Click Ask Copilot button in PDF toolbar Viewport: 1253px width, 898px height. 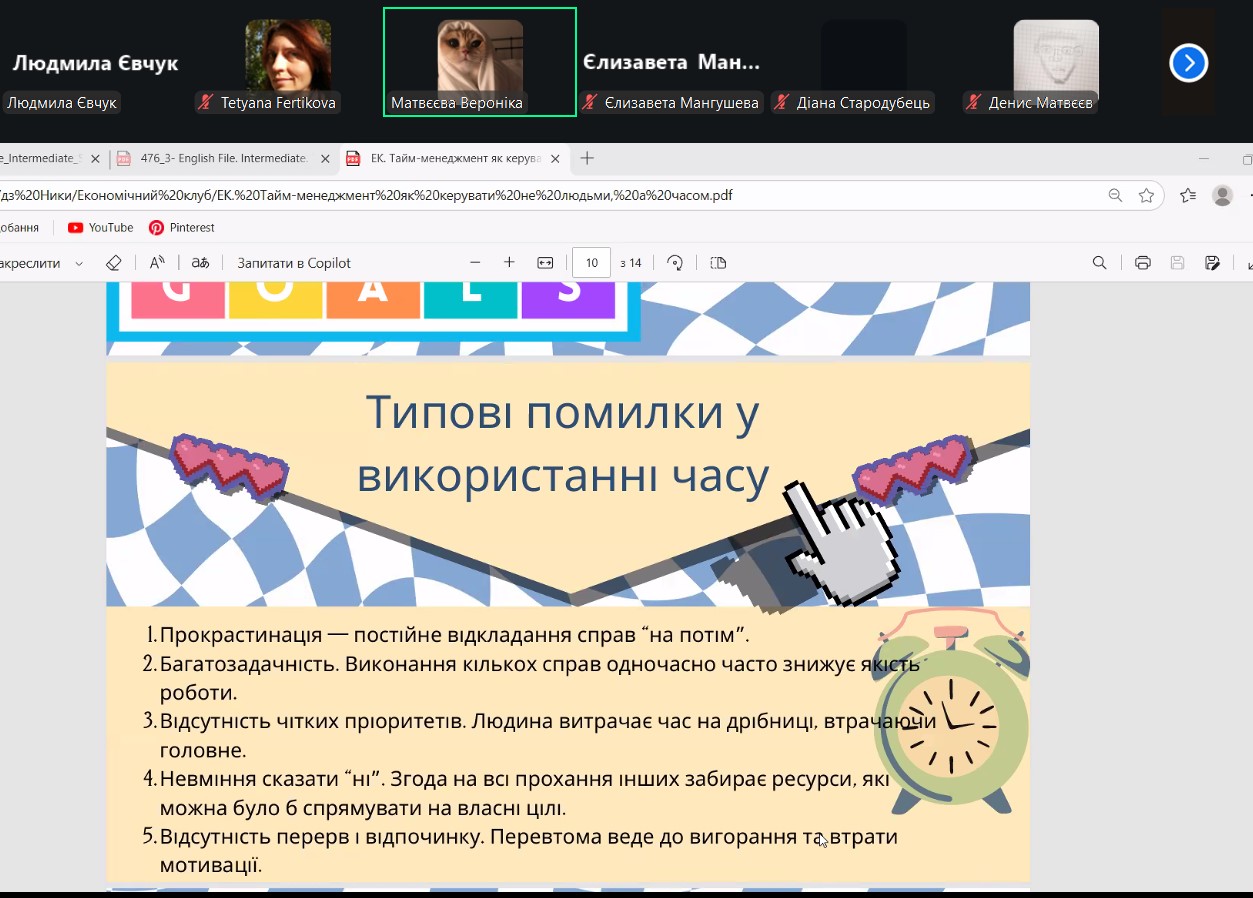point(294,263)
